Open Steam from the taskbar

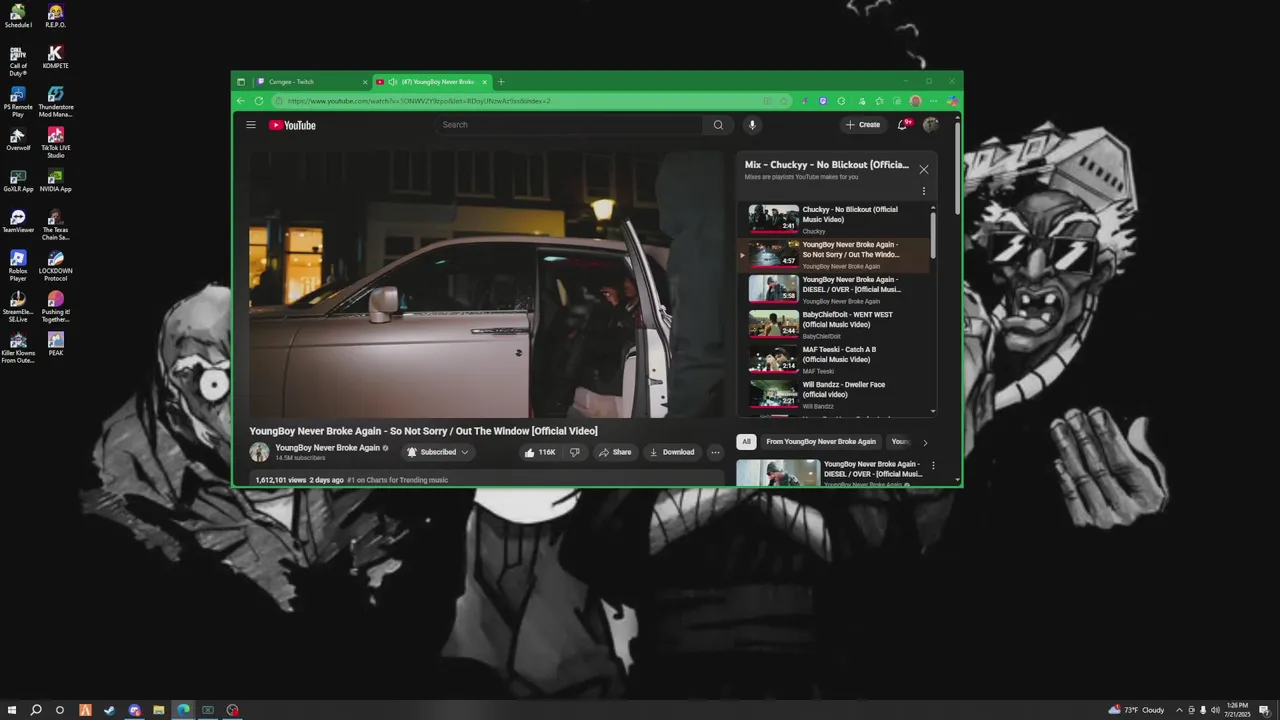tap(109, 710)
